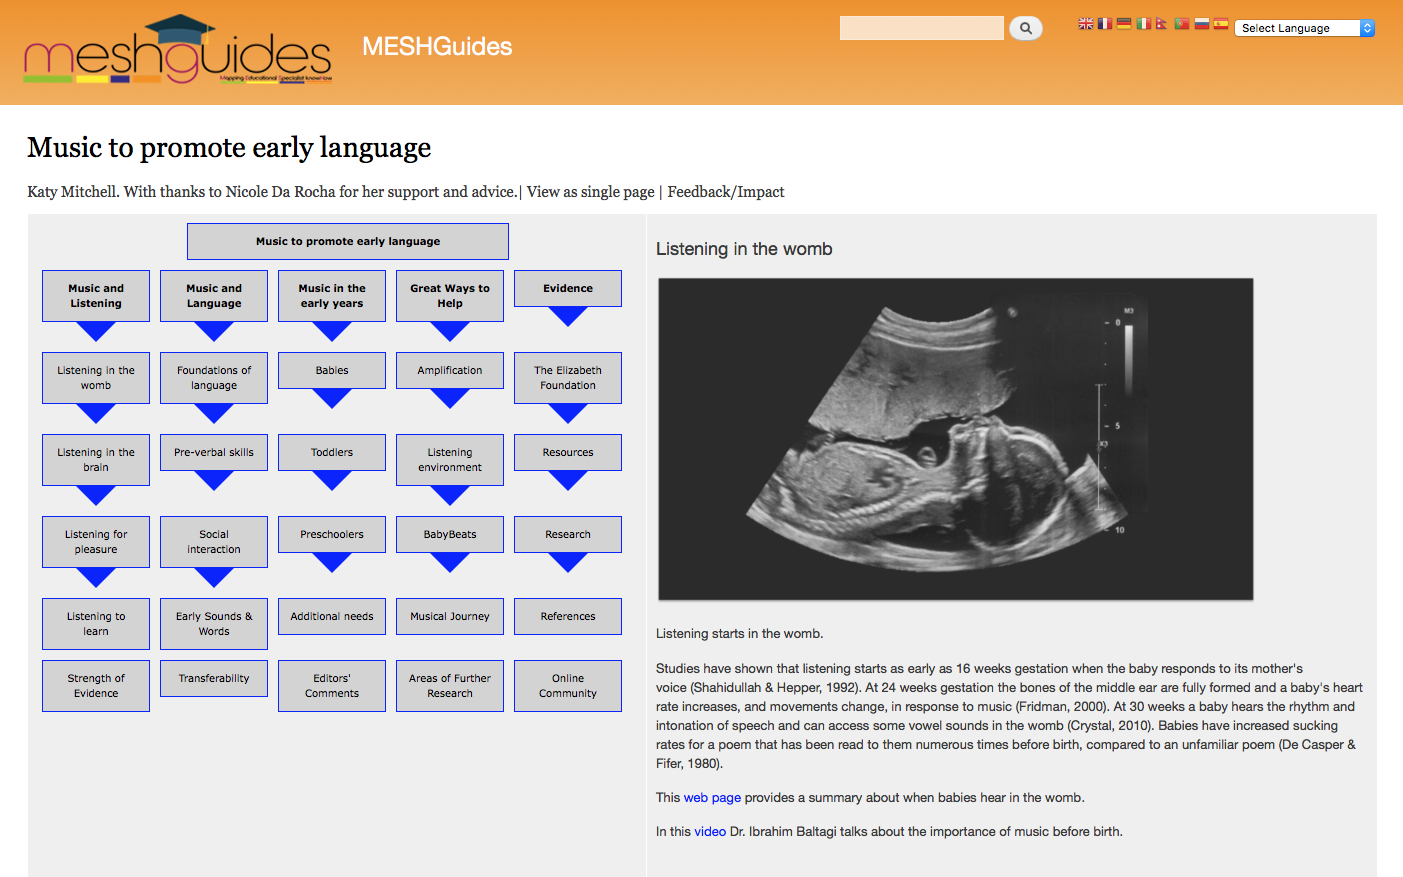Click the Feedback/Impact link
The height and width of the screenshot is (877, 1403).
pyautogui.click(x=726, y=192)
